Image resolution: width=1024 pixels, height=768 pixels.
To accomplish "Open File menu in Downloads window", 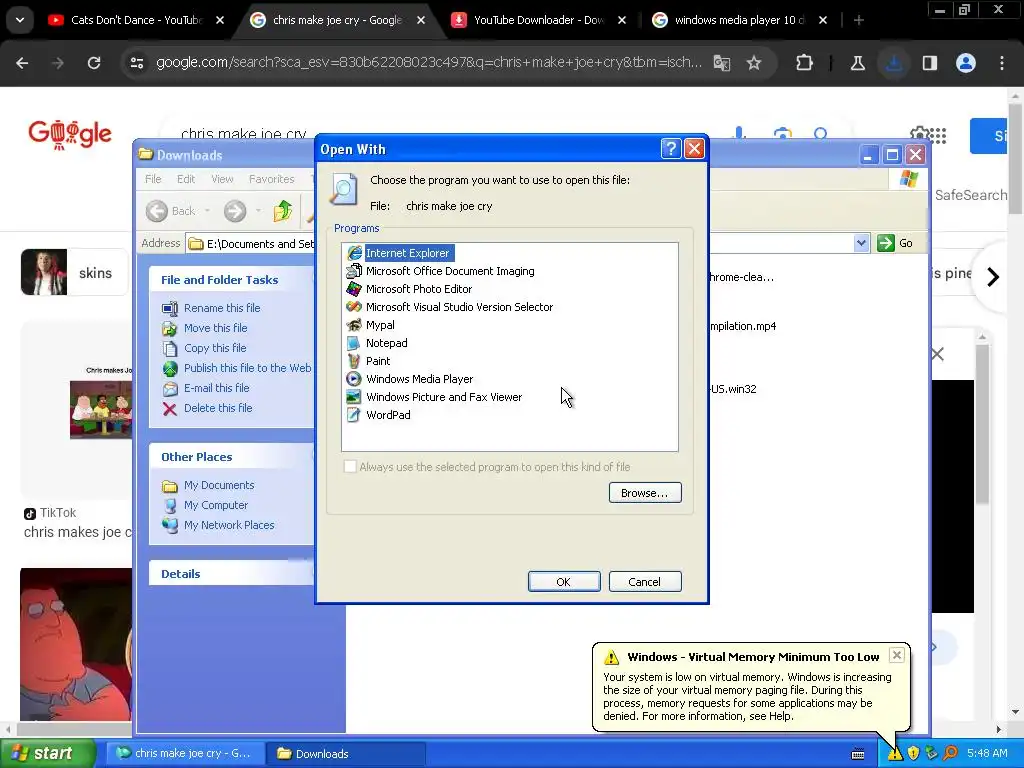I will [153, 179].
